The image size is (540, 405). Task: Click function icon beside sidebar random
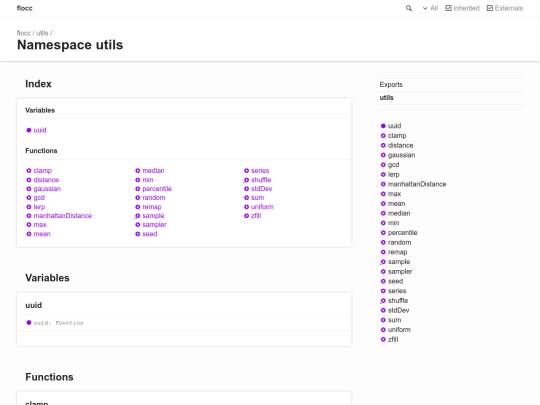tap(383, 242)
